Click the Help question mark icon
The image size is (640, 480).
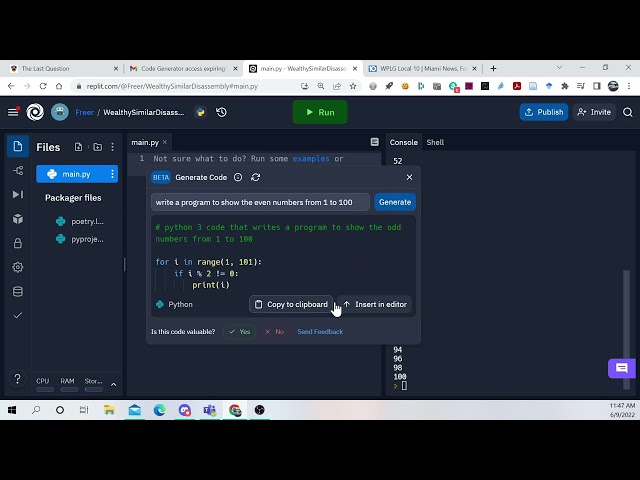[18, 379]
